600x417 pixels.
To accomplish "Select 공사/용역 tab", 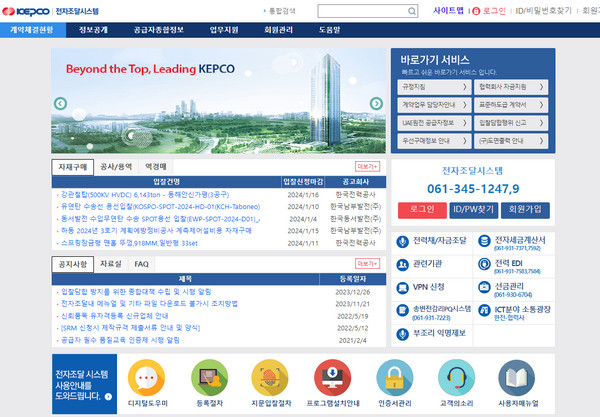I will click(x=116, y=167).
